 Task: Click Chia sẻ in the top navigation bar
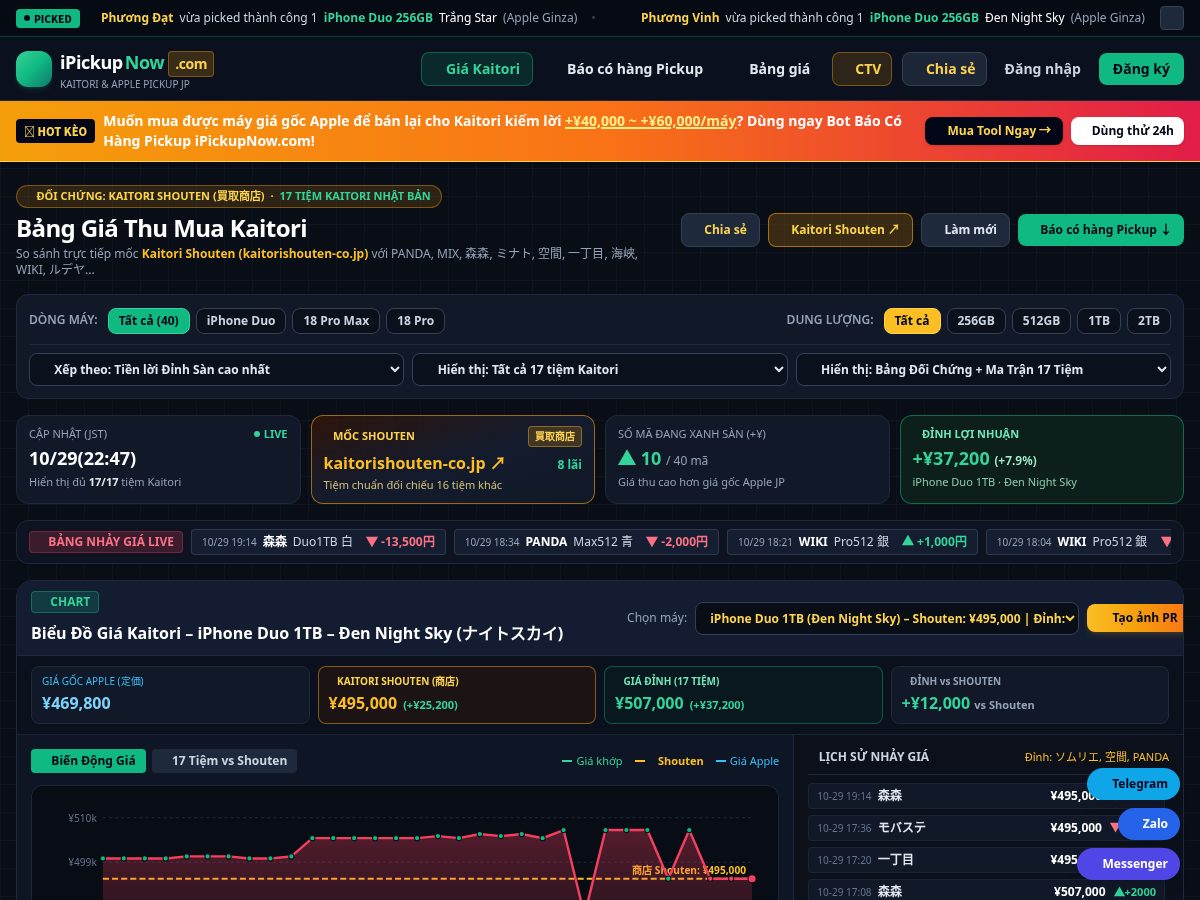tap(944, 69)
